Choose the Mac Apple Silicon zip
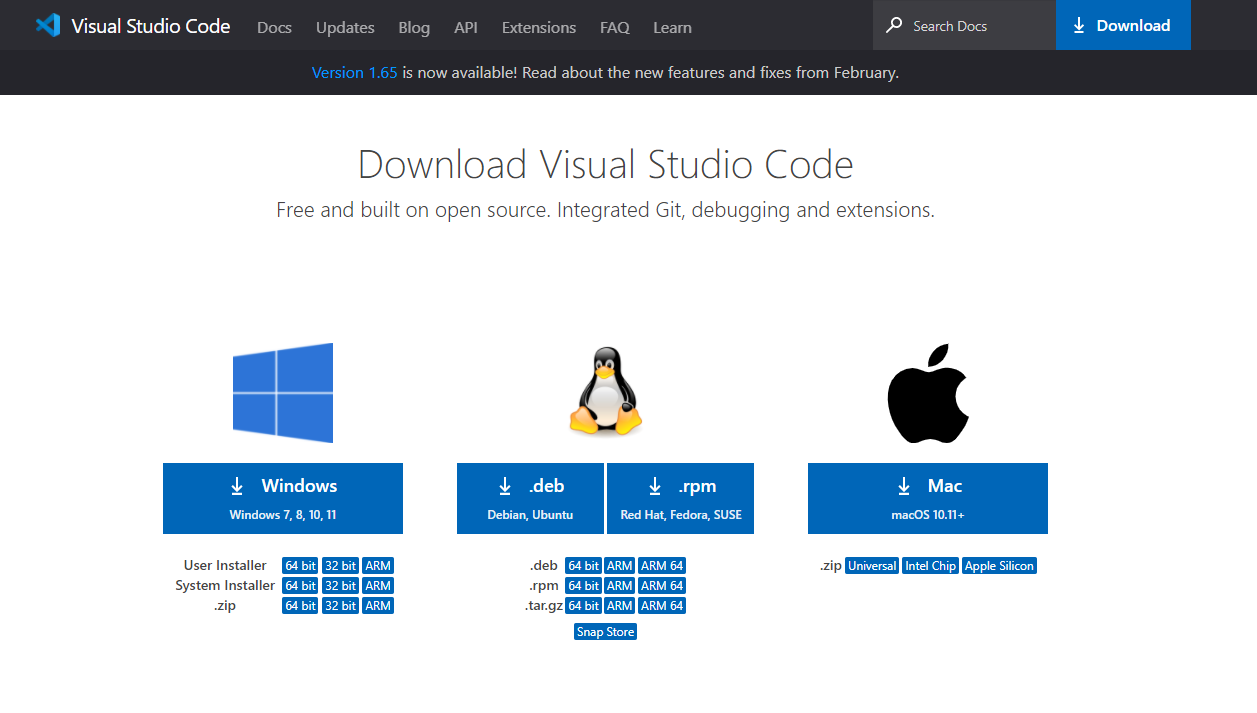The height and width of the screenshot is (713, 1257). (999, 566)
